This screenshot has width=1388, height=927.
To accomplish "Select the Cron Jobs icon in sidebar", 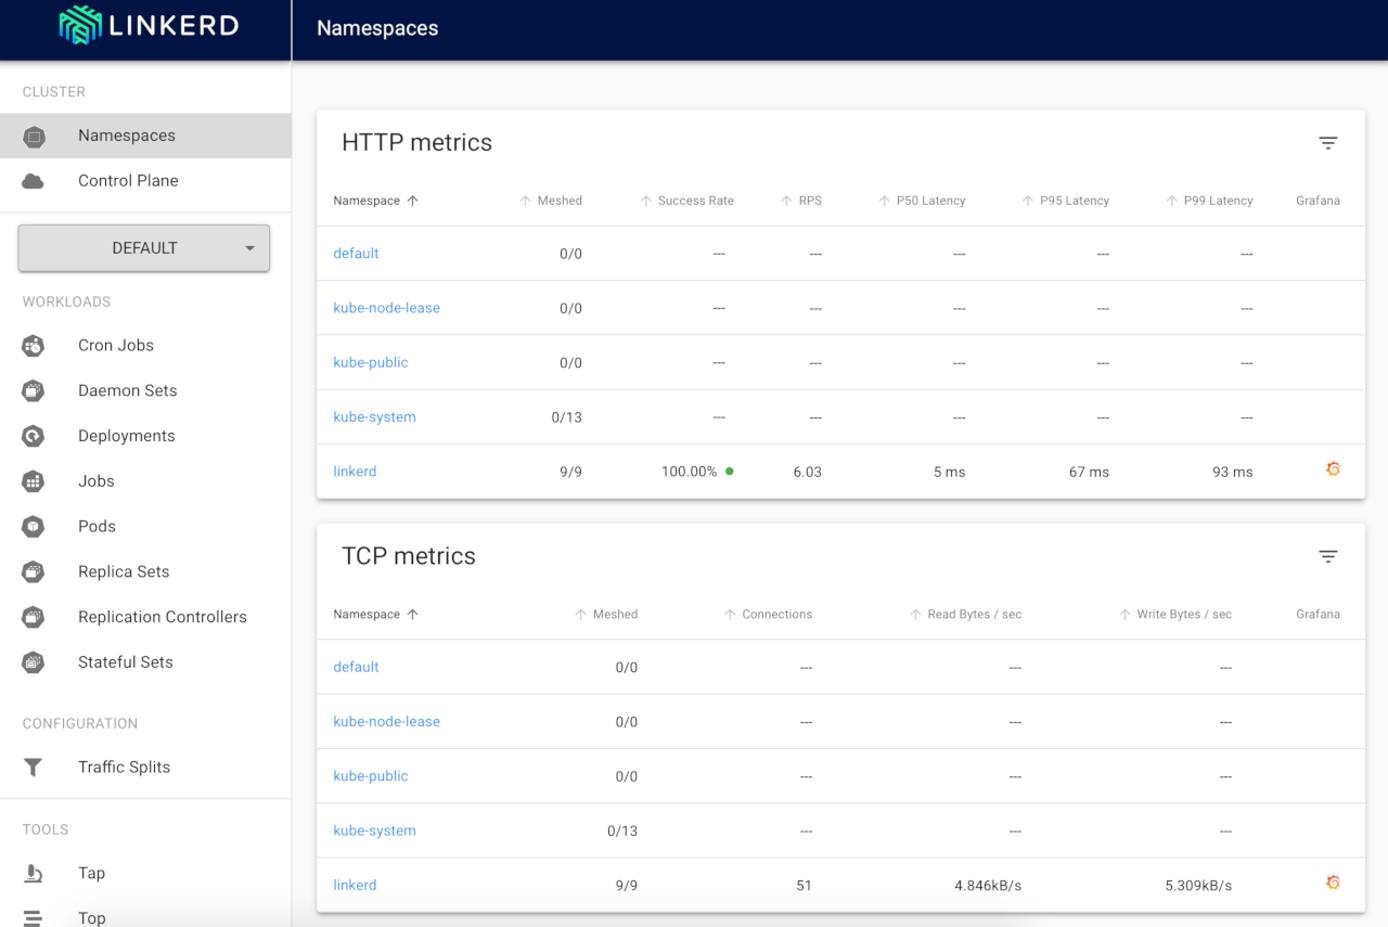I will click(x=33, y=345).
